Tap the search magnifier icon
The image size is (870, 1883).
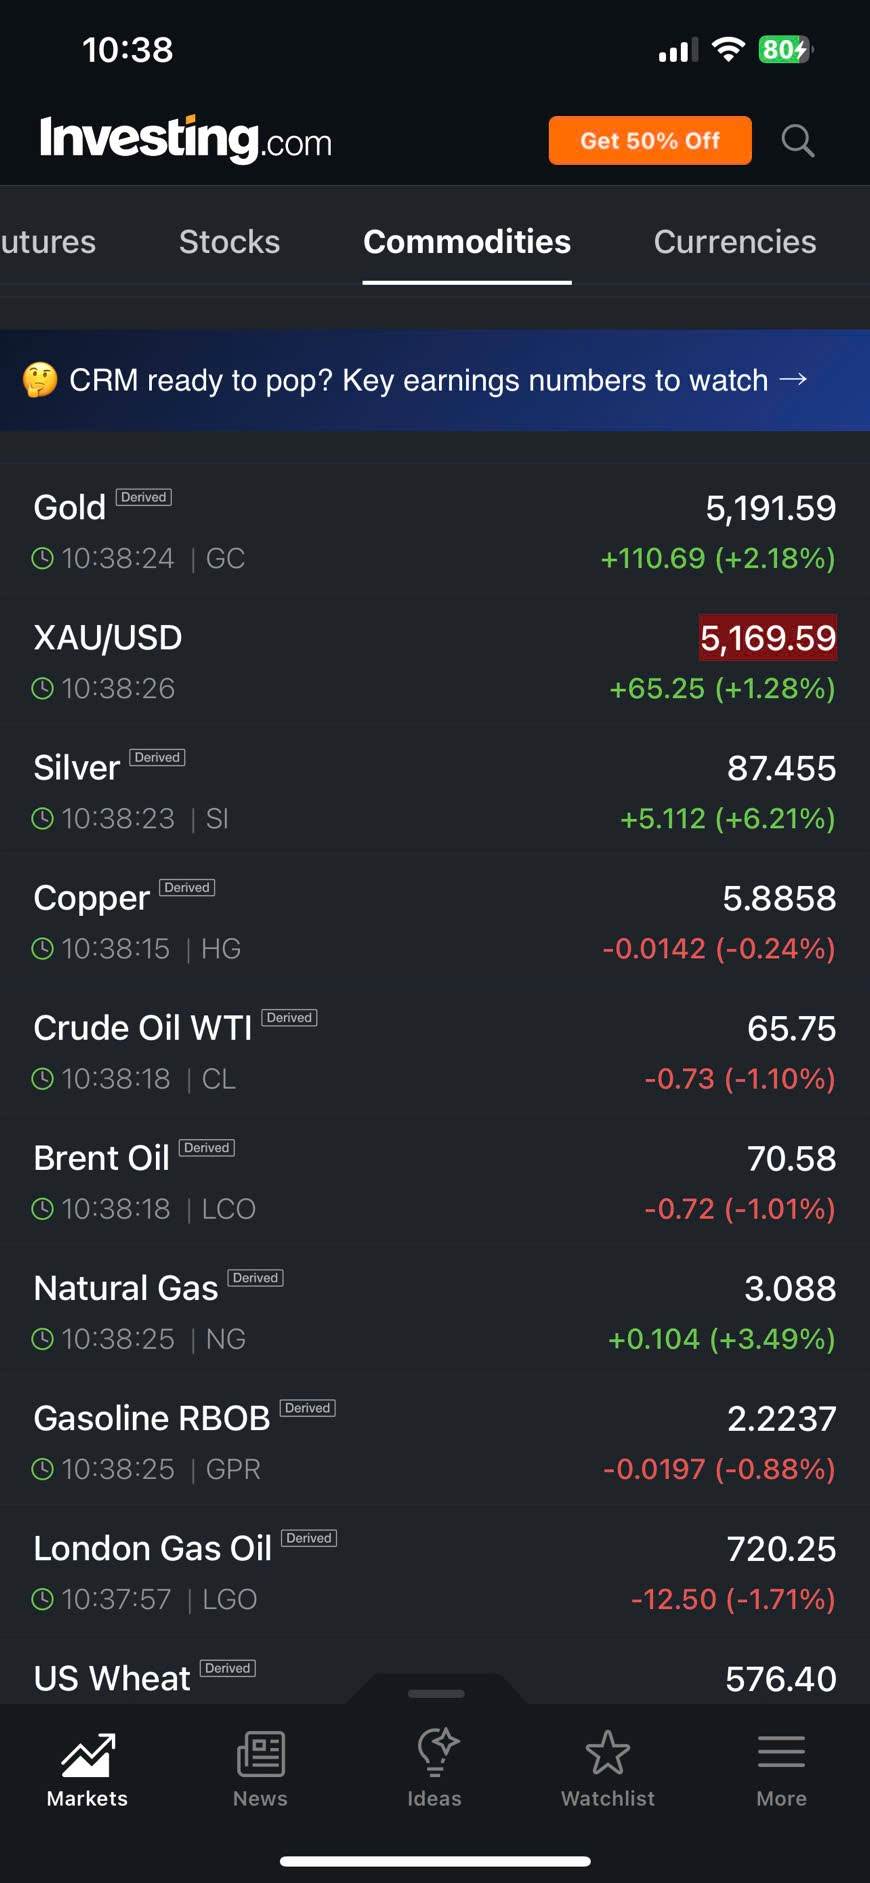797,141
